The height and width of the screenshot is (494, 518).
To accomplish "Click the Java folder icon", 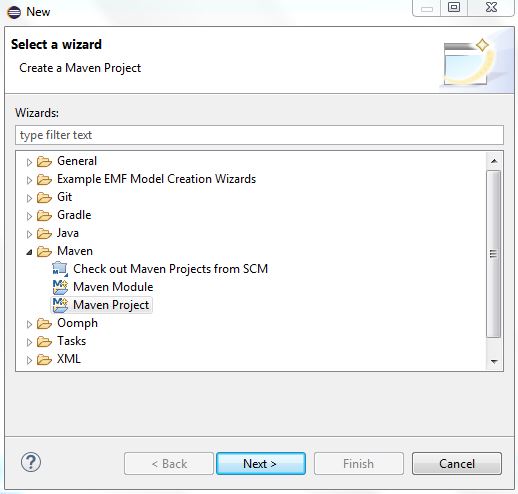I will click(x=44, y=233).
